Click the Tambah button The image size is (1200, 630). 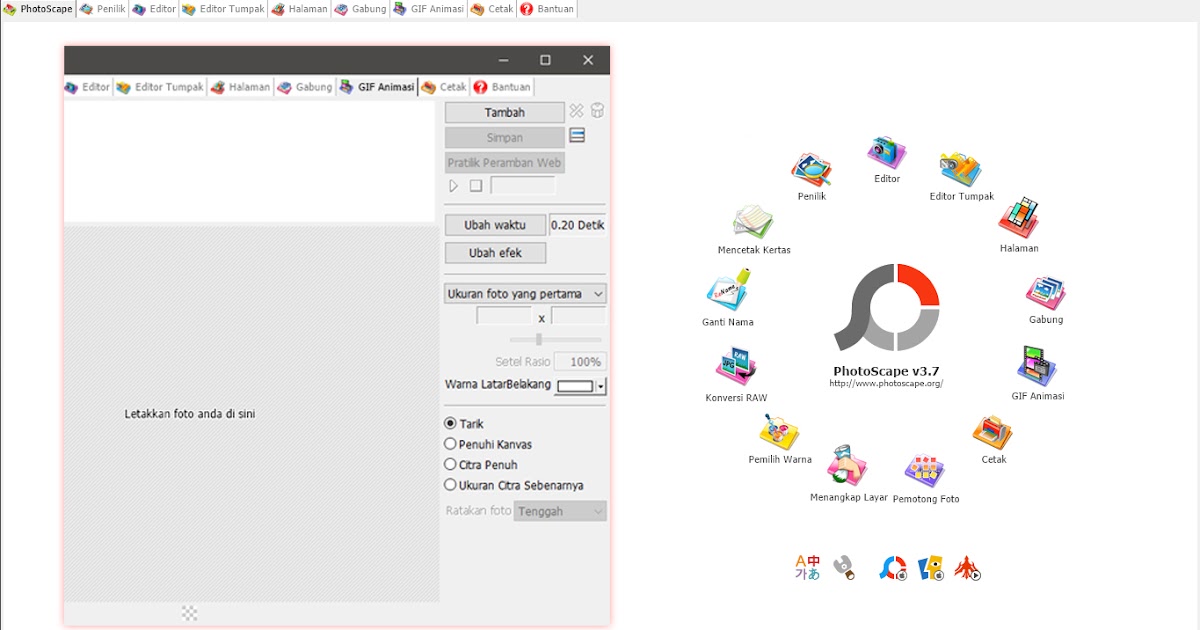(x=505, y=112)
